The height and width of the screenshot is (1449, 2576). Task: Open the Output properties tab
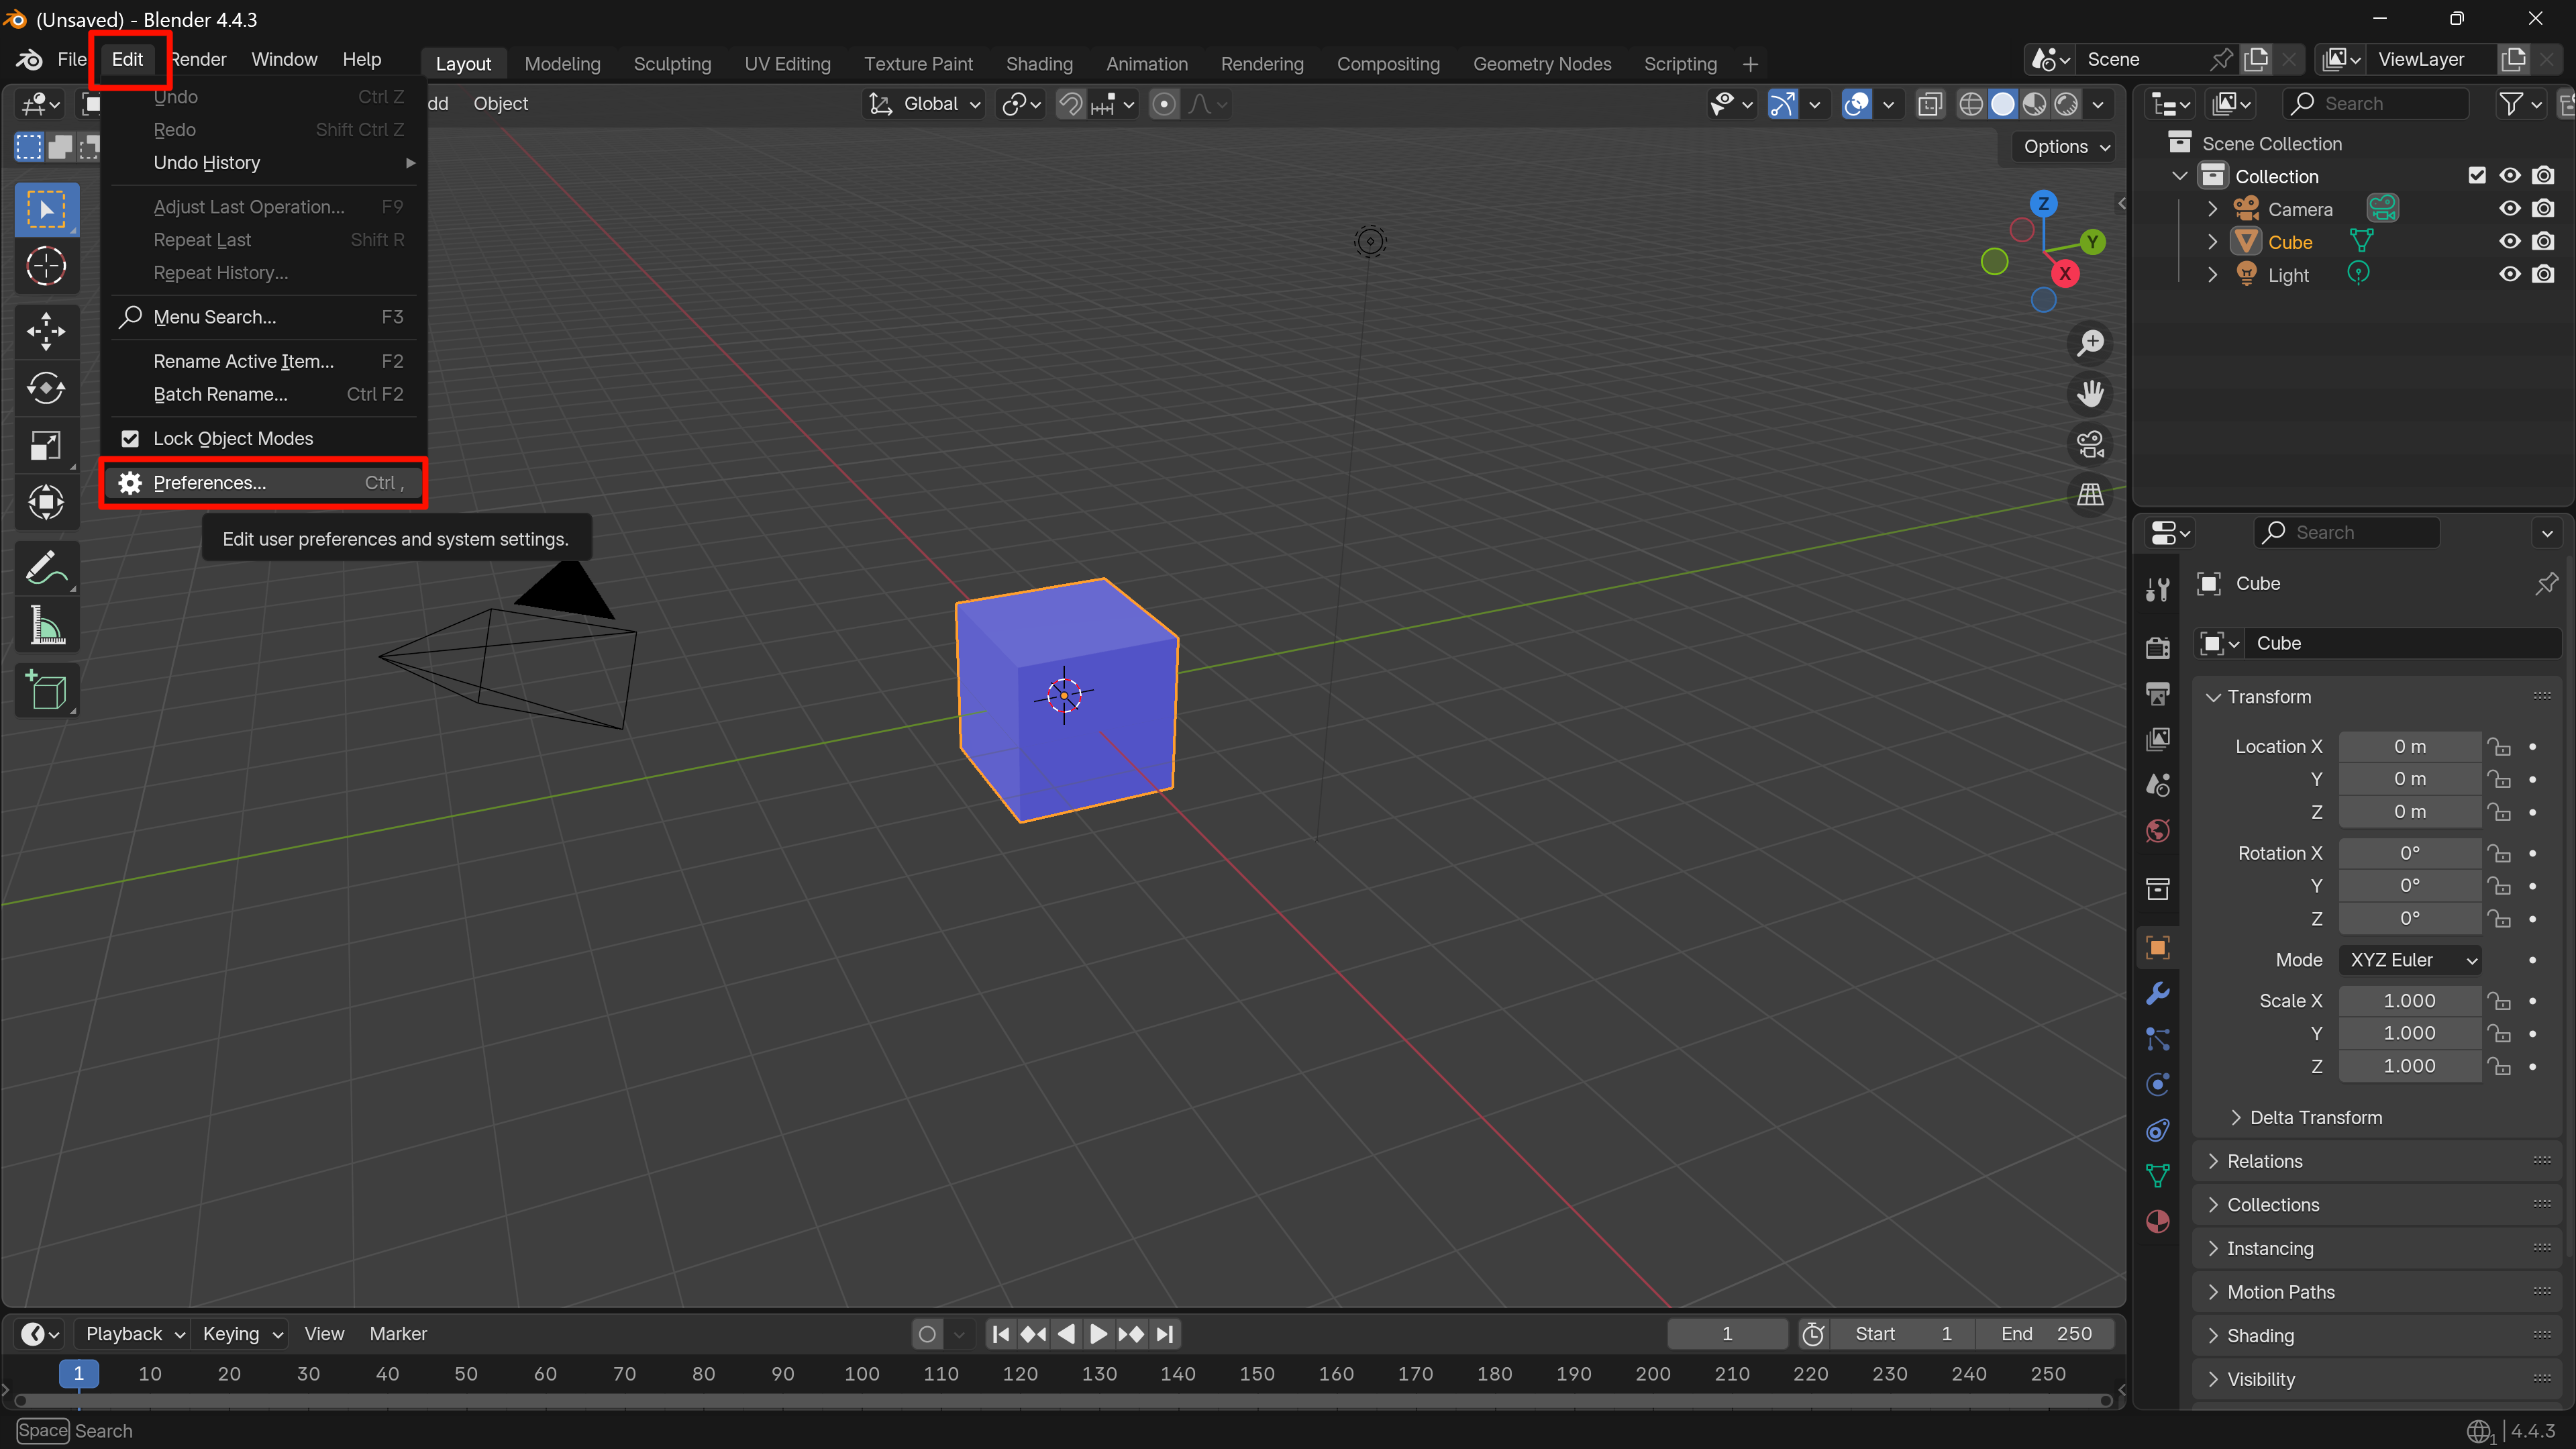(x=2158, y=693)
